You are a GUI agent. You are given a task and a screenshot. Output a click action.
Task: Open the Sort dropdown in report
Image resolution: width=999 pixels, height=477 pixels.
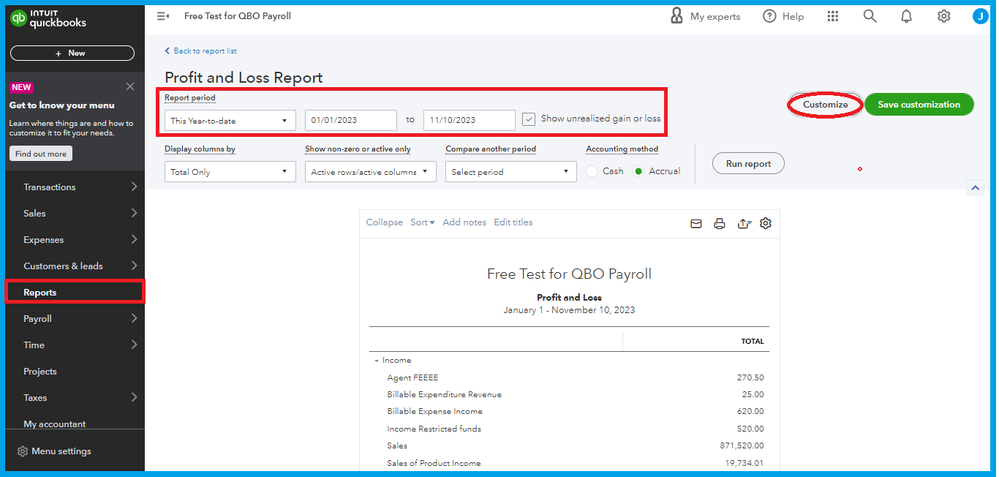422,222
